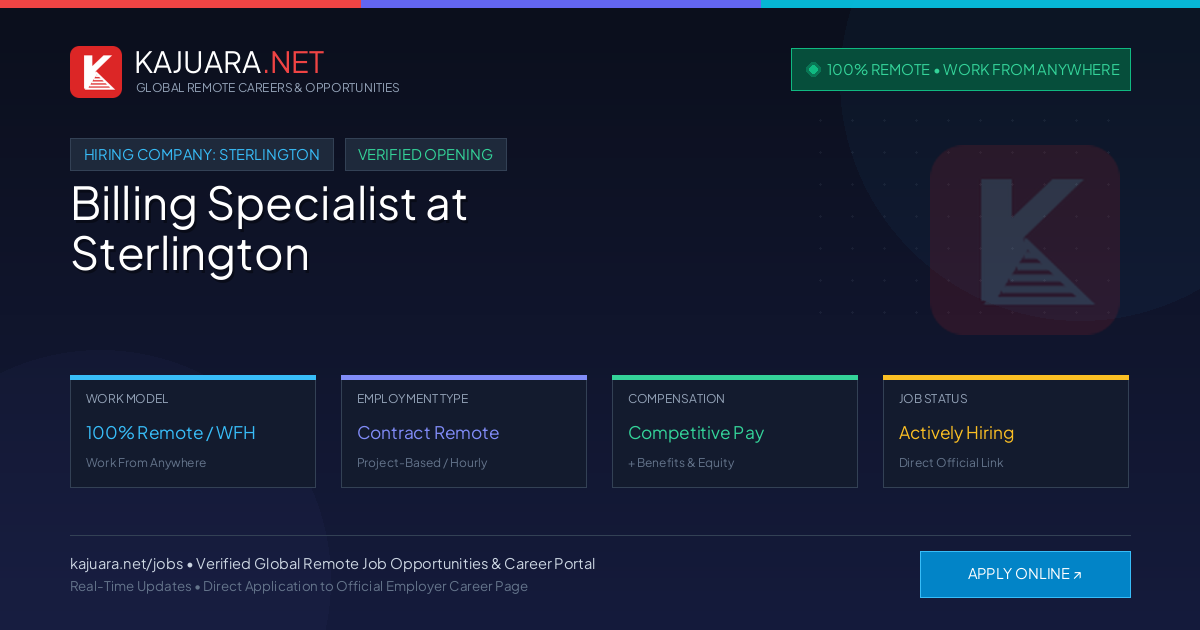Click the Billing Specialist at Sterlington headline
Screen dimensions: 1200x630
270,229
